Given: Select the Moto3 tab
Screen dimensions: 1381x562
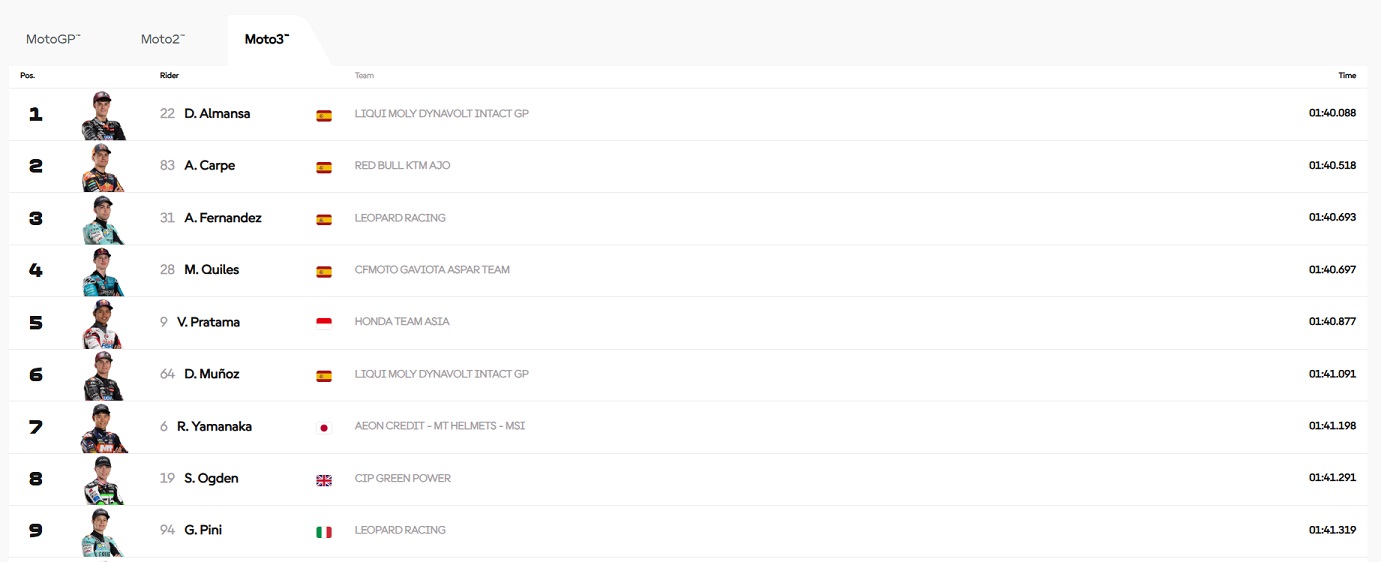Looking at the screenshot, I should coord(267,39).
